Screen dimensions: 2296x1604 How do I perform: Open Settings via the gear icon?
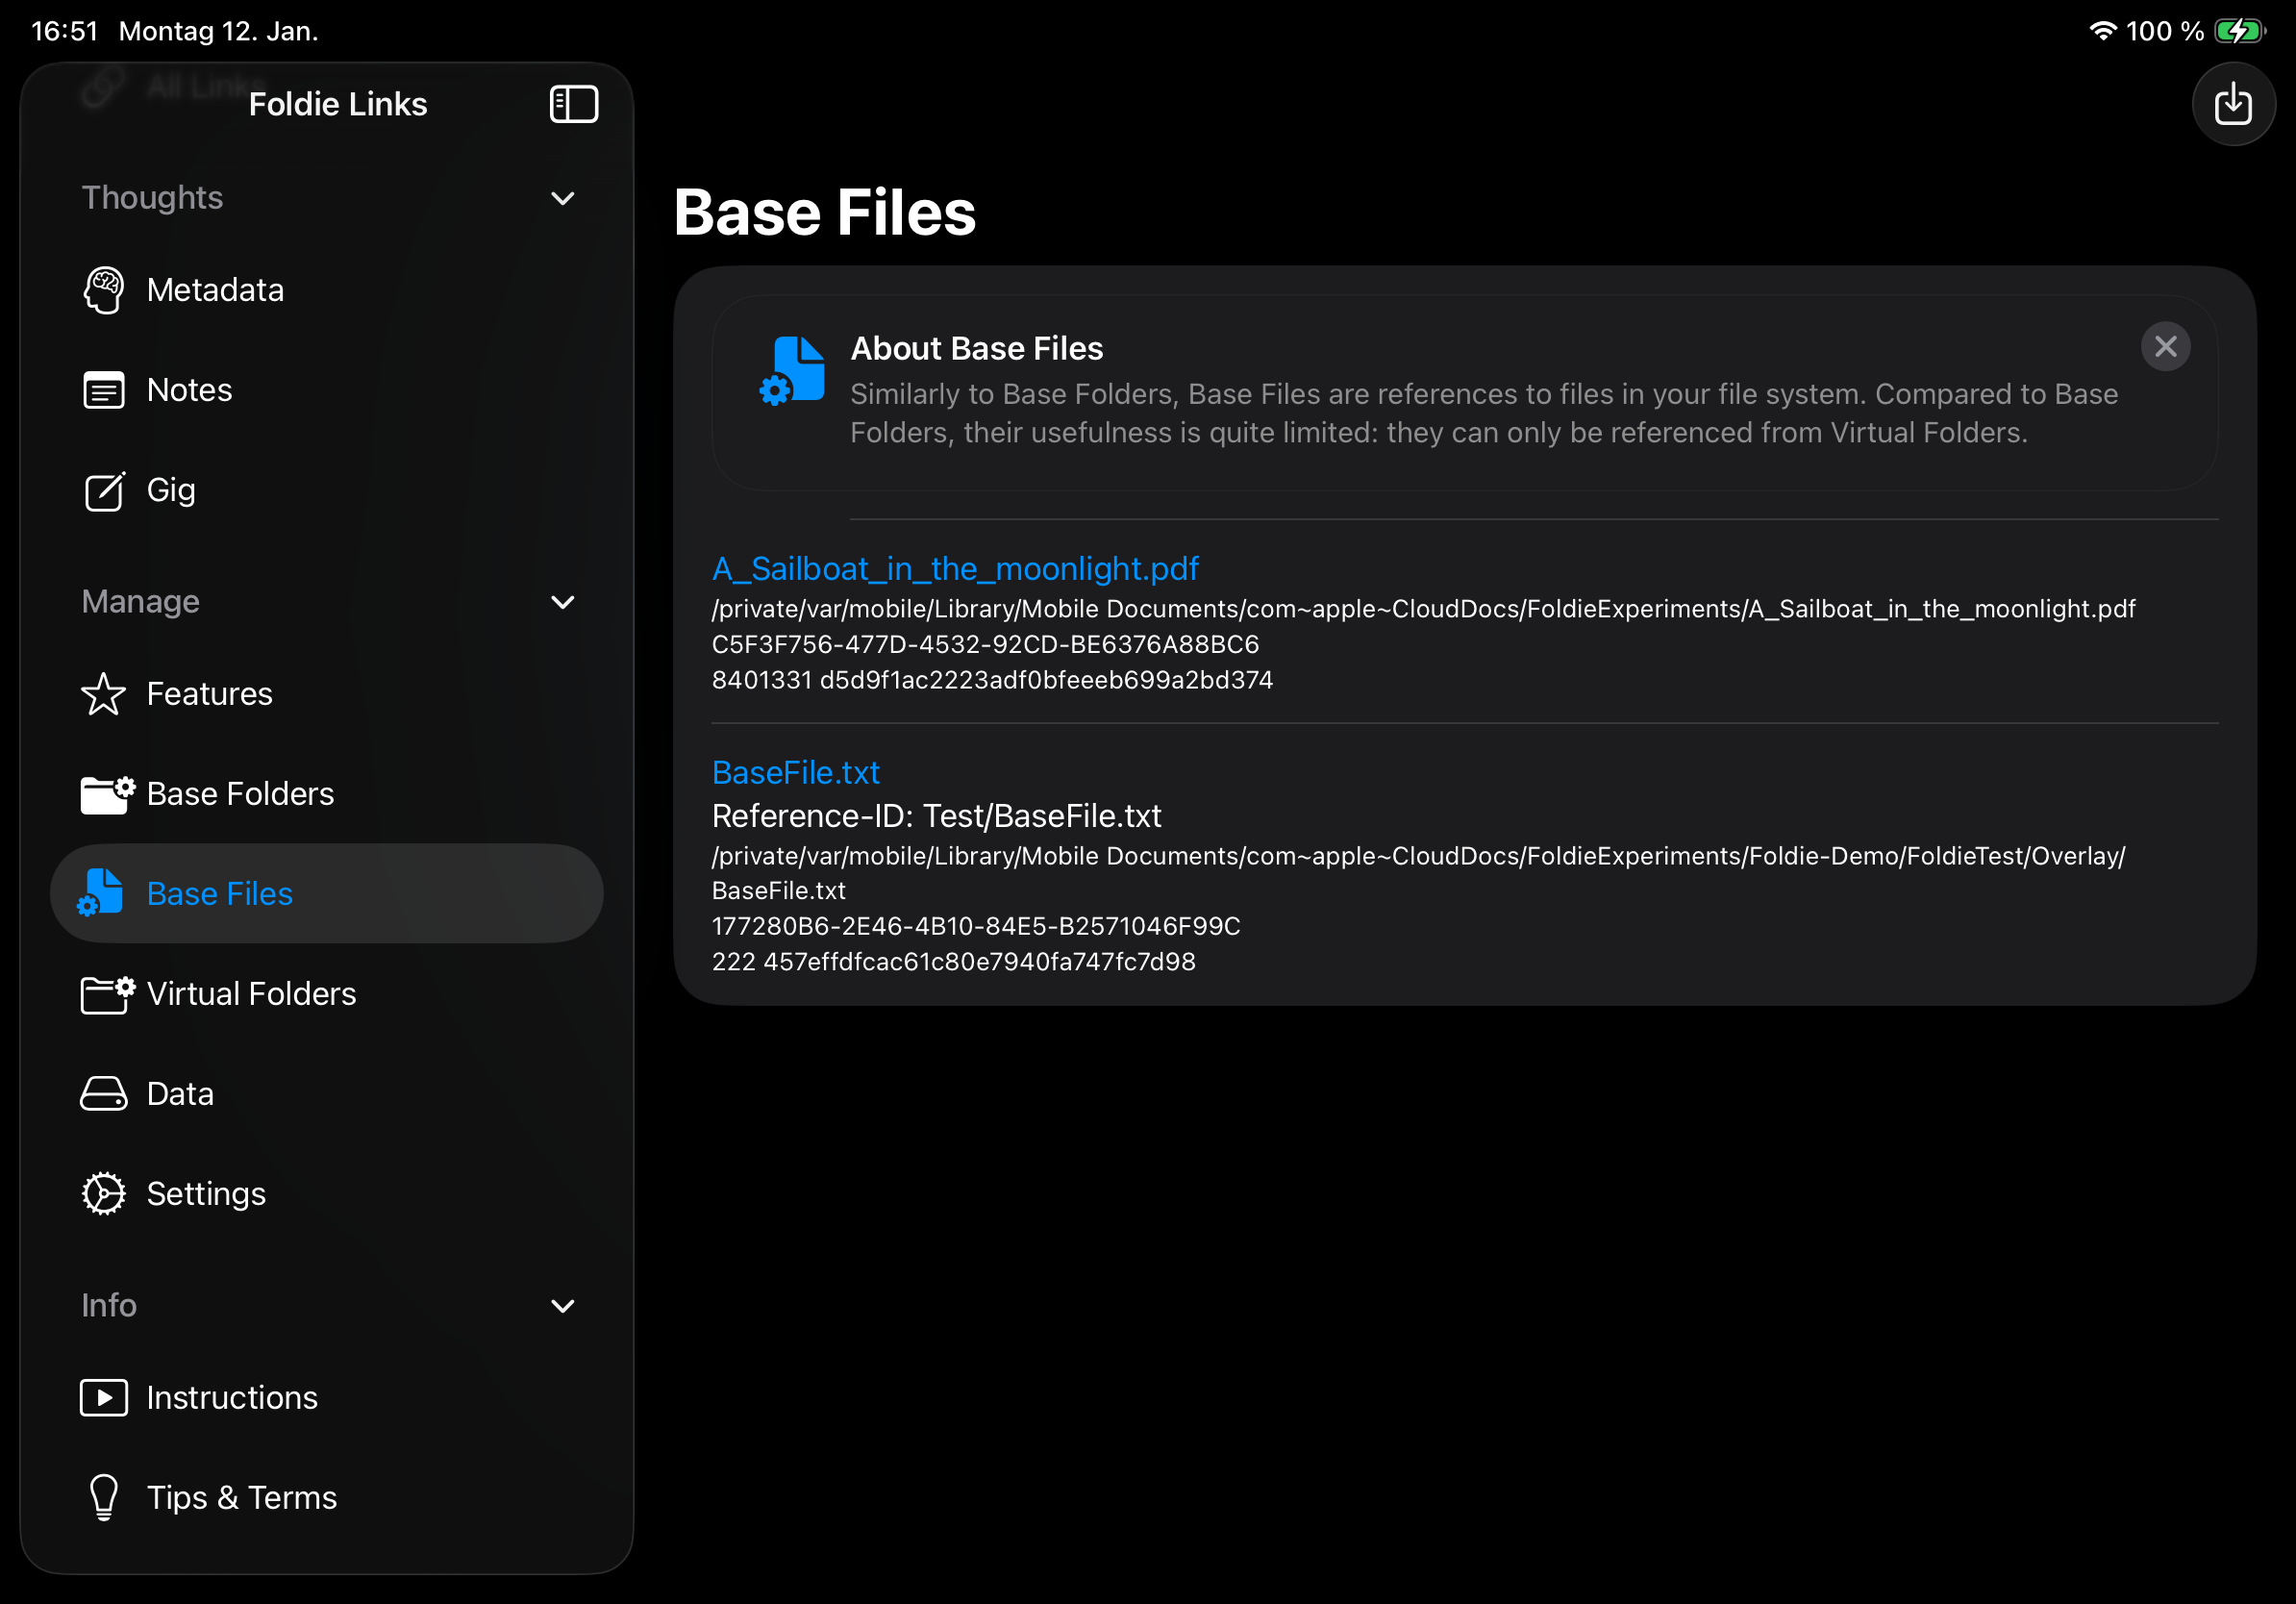click(x=103, y=1193)
